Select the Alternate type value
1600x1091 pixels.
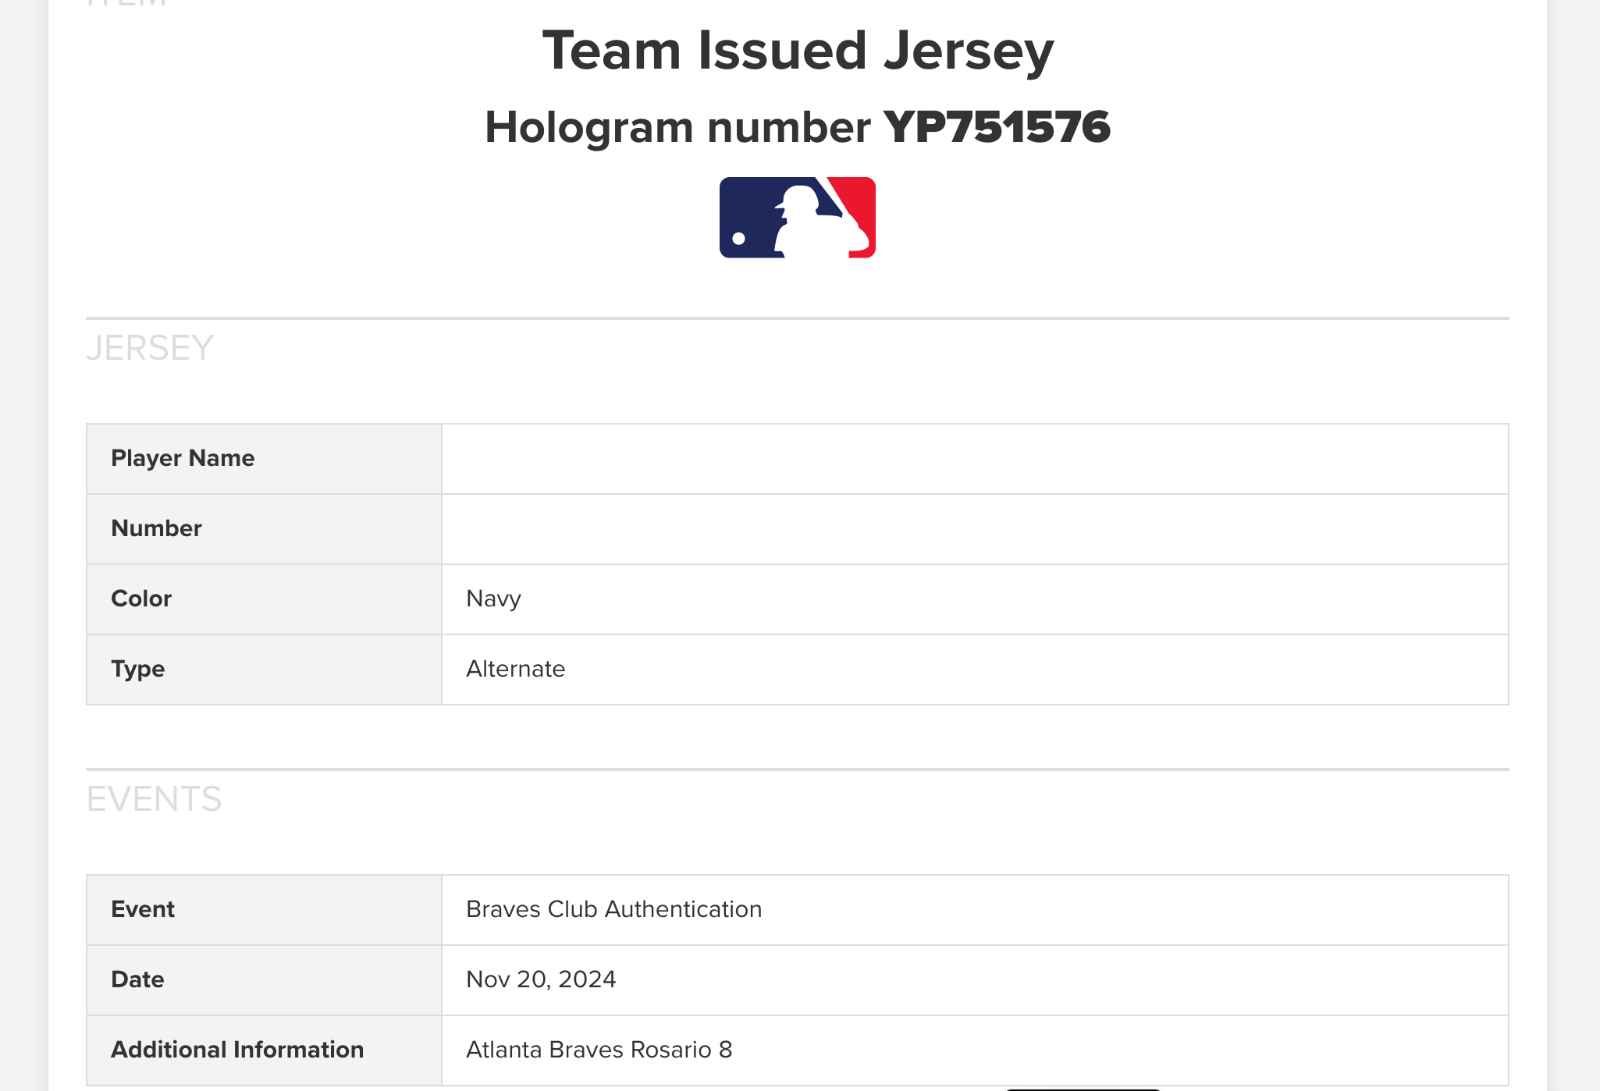pyautogui.click(x=515, y=669)
